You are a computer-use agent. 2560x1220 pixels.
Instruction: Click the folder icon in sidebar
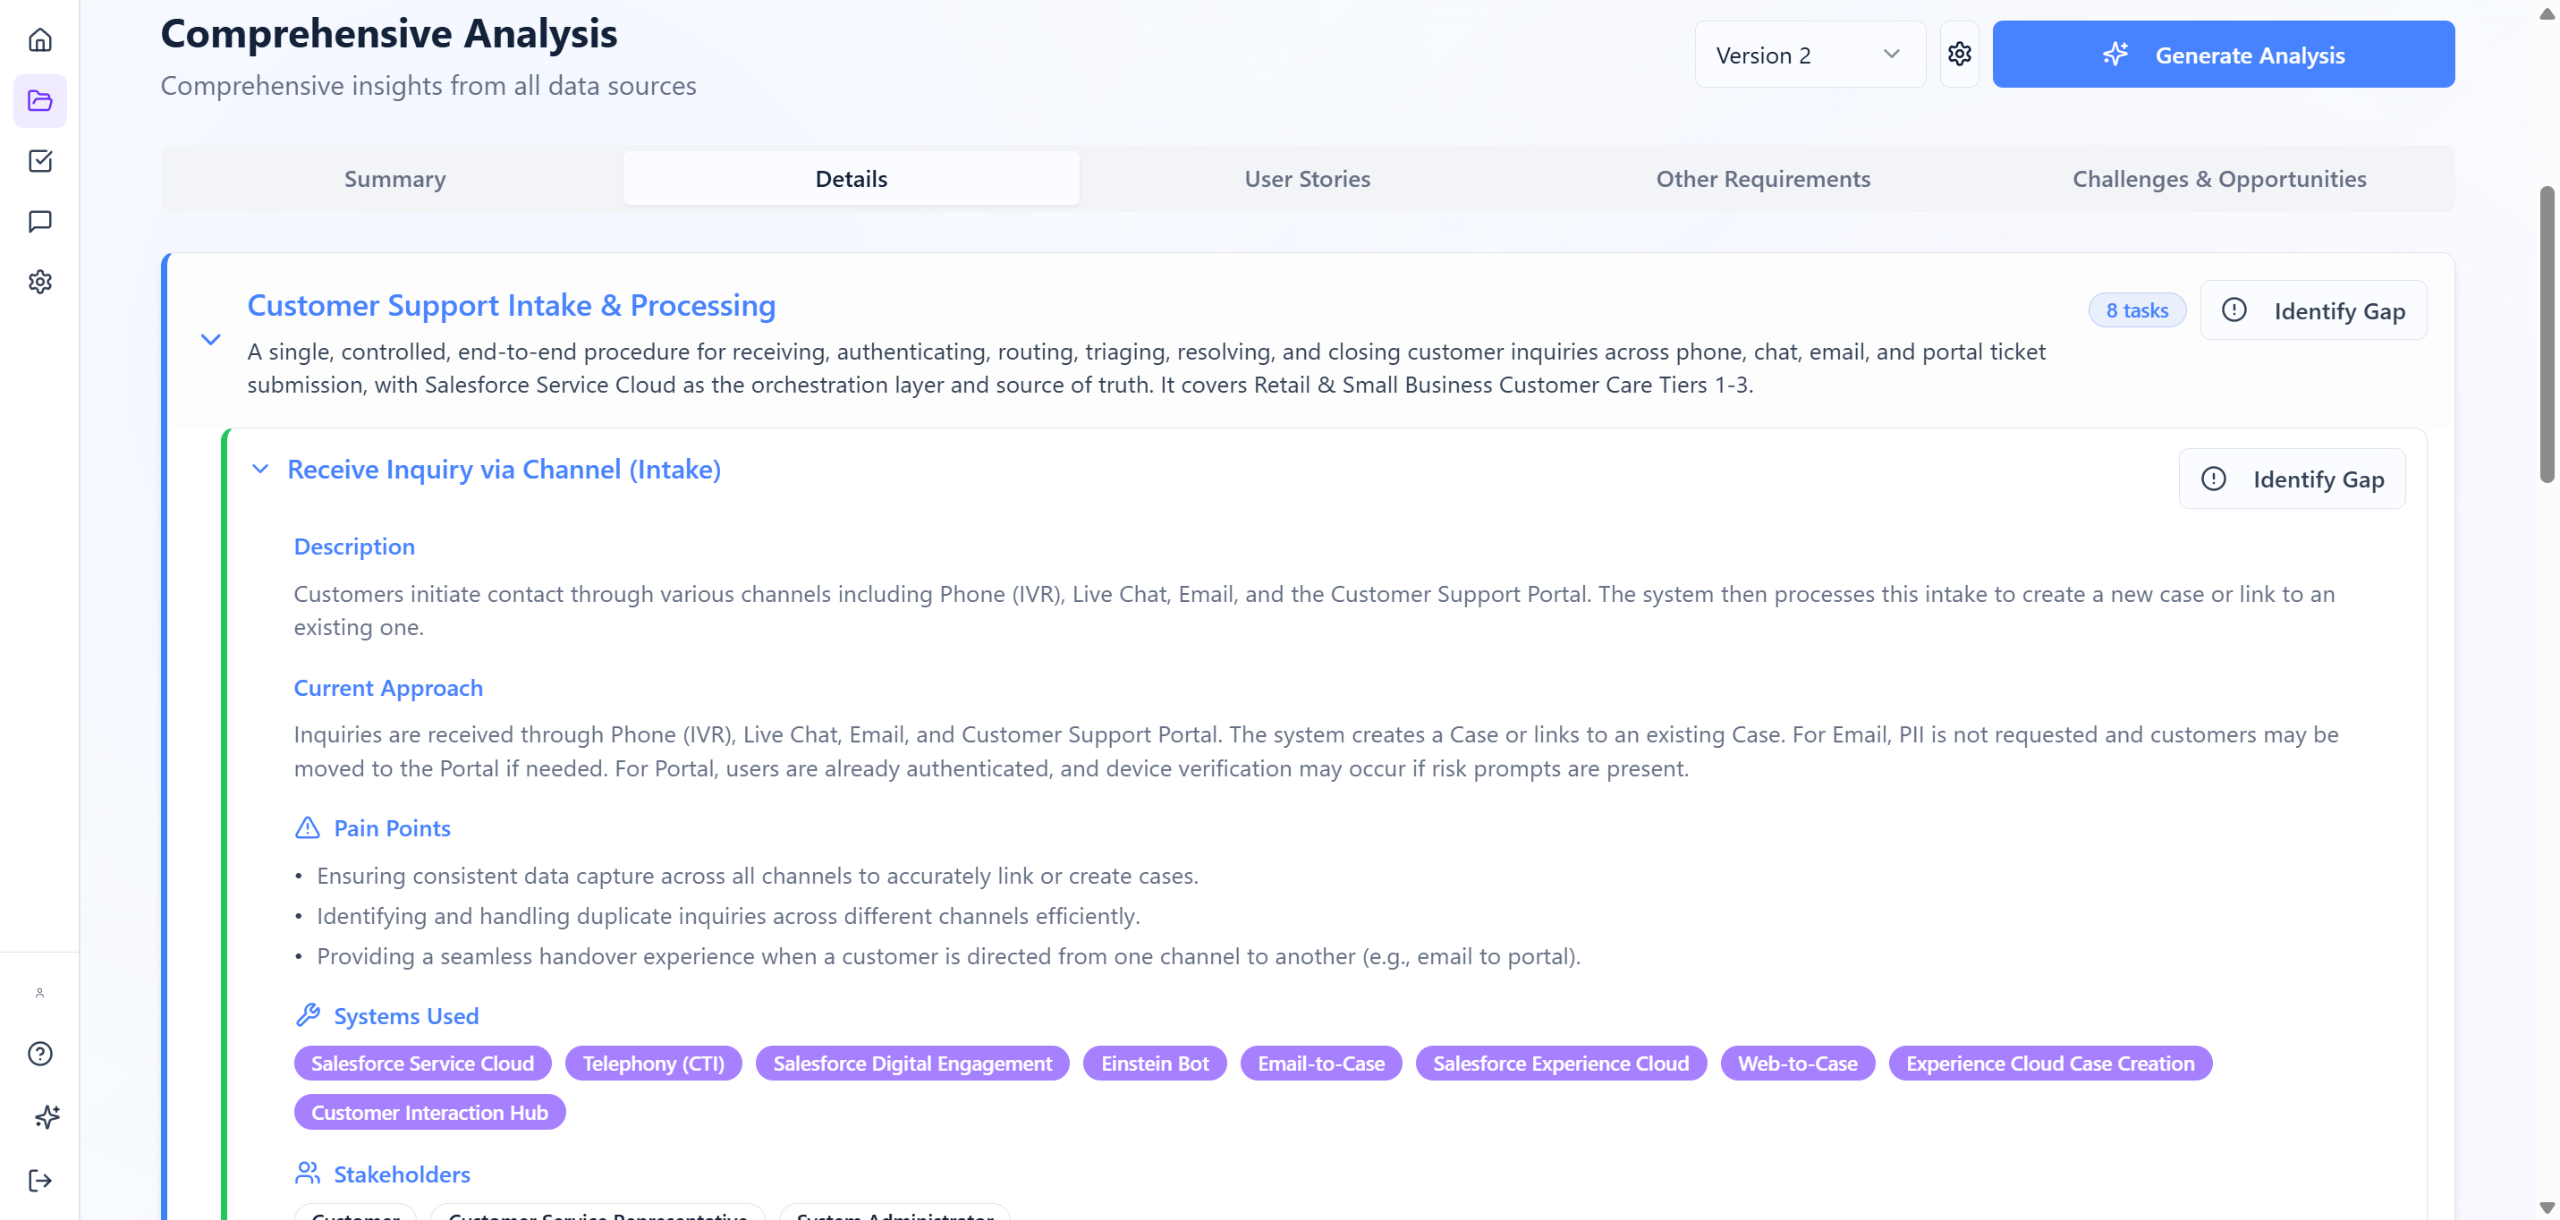pos(40,100)
